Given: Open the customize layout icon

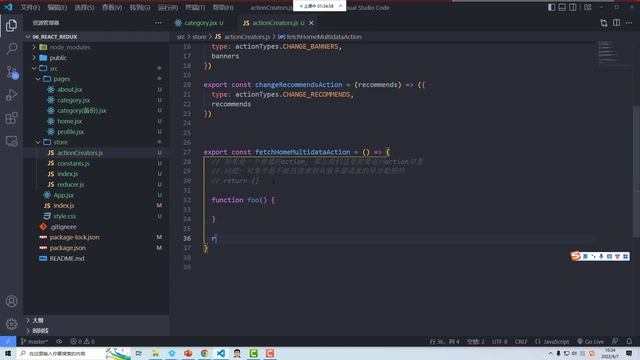Looking at the screenshot, I should (588, 7).
